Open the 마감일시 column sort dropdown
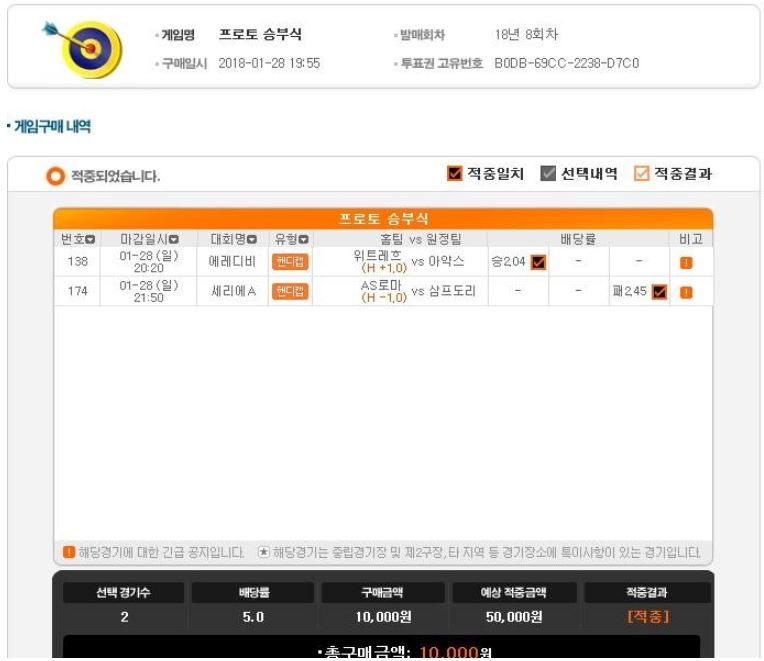 click(174, 240)
